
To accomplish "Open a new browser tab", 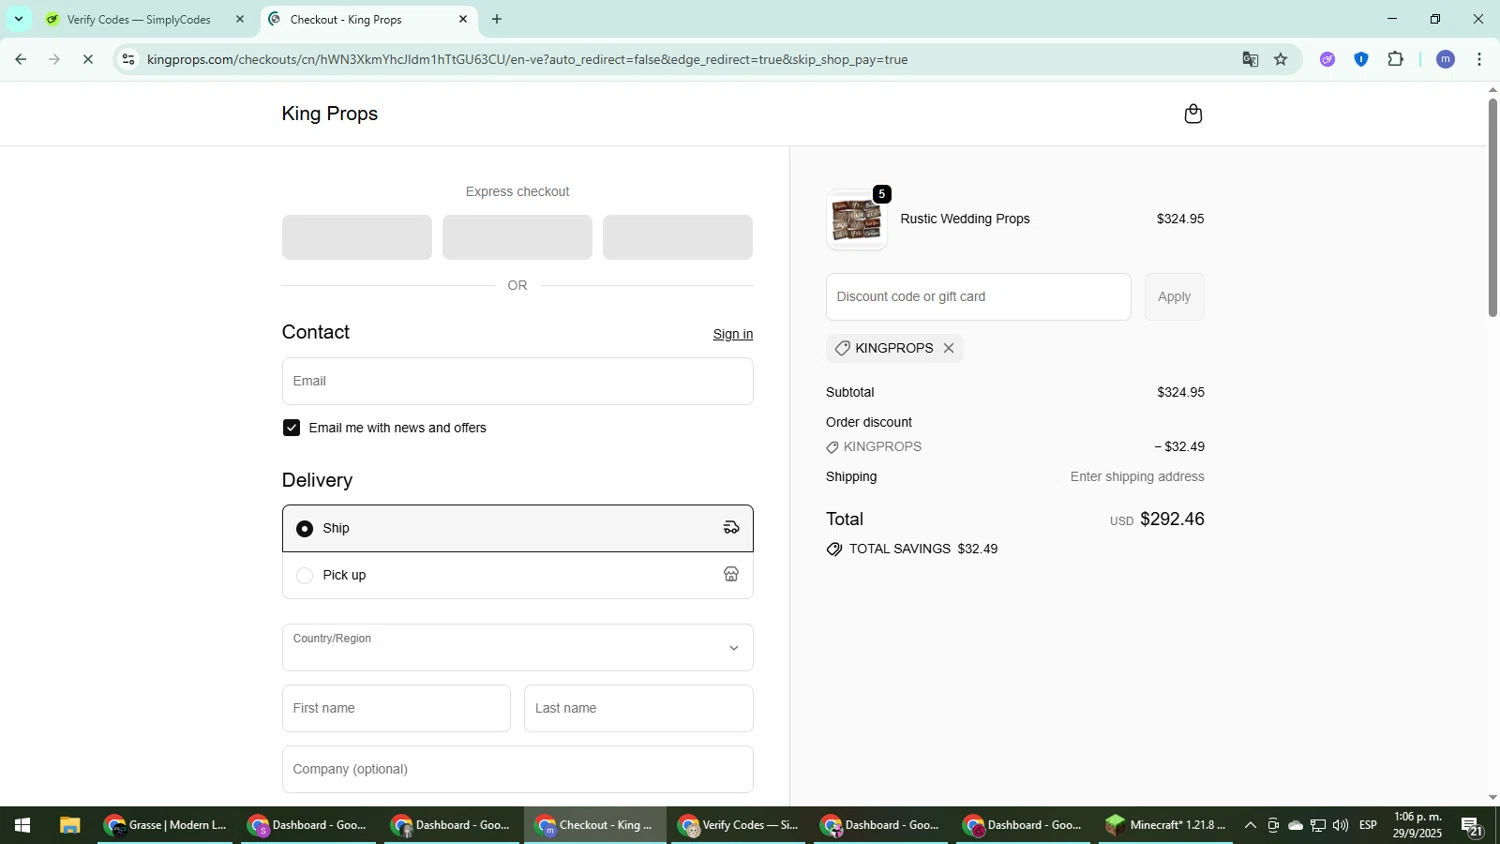I will [x=497, y=19].
